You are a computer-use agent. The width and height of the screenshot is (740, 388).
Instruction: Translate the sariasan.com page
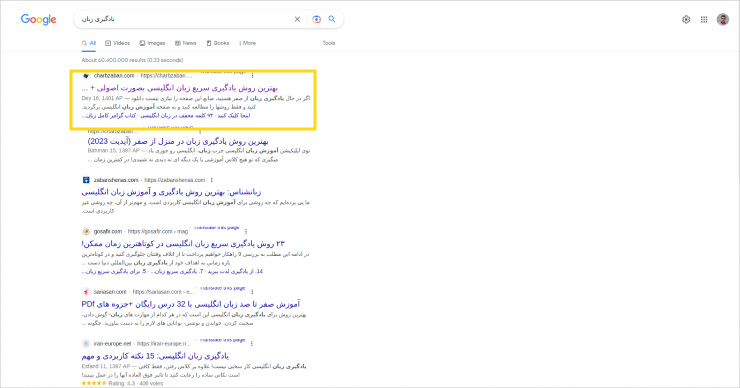(222, 288)
